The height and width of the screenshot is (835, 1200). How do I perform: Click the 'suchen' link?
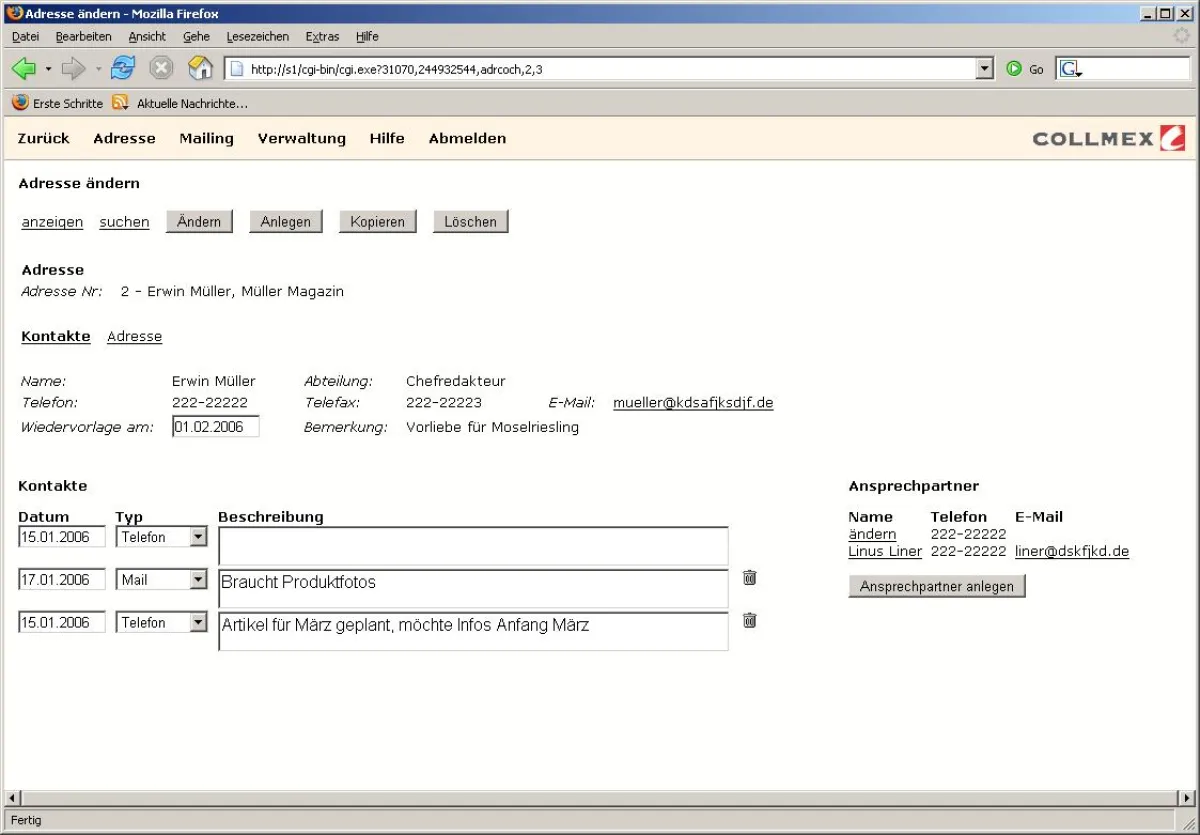click(124, 222)
